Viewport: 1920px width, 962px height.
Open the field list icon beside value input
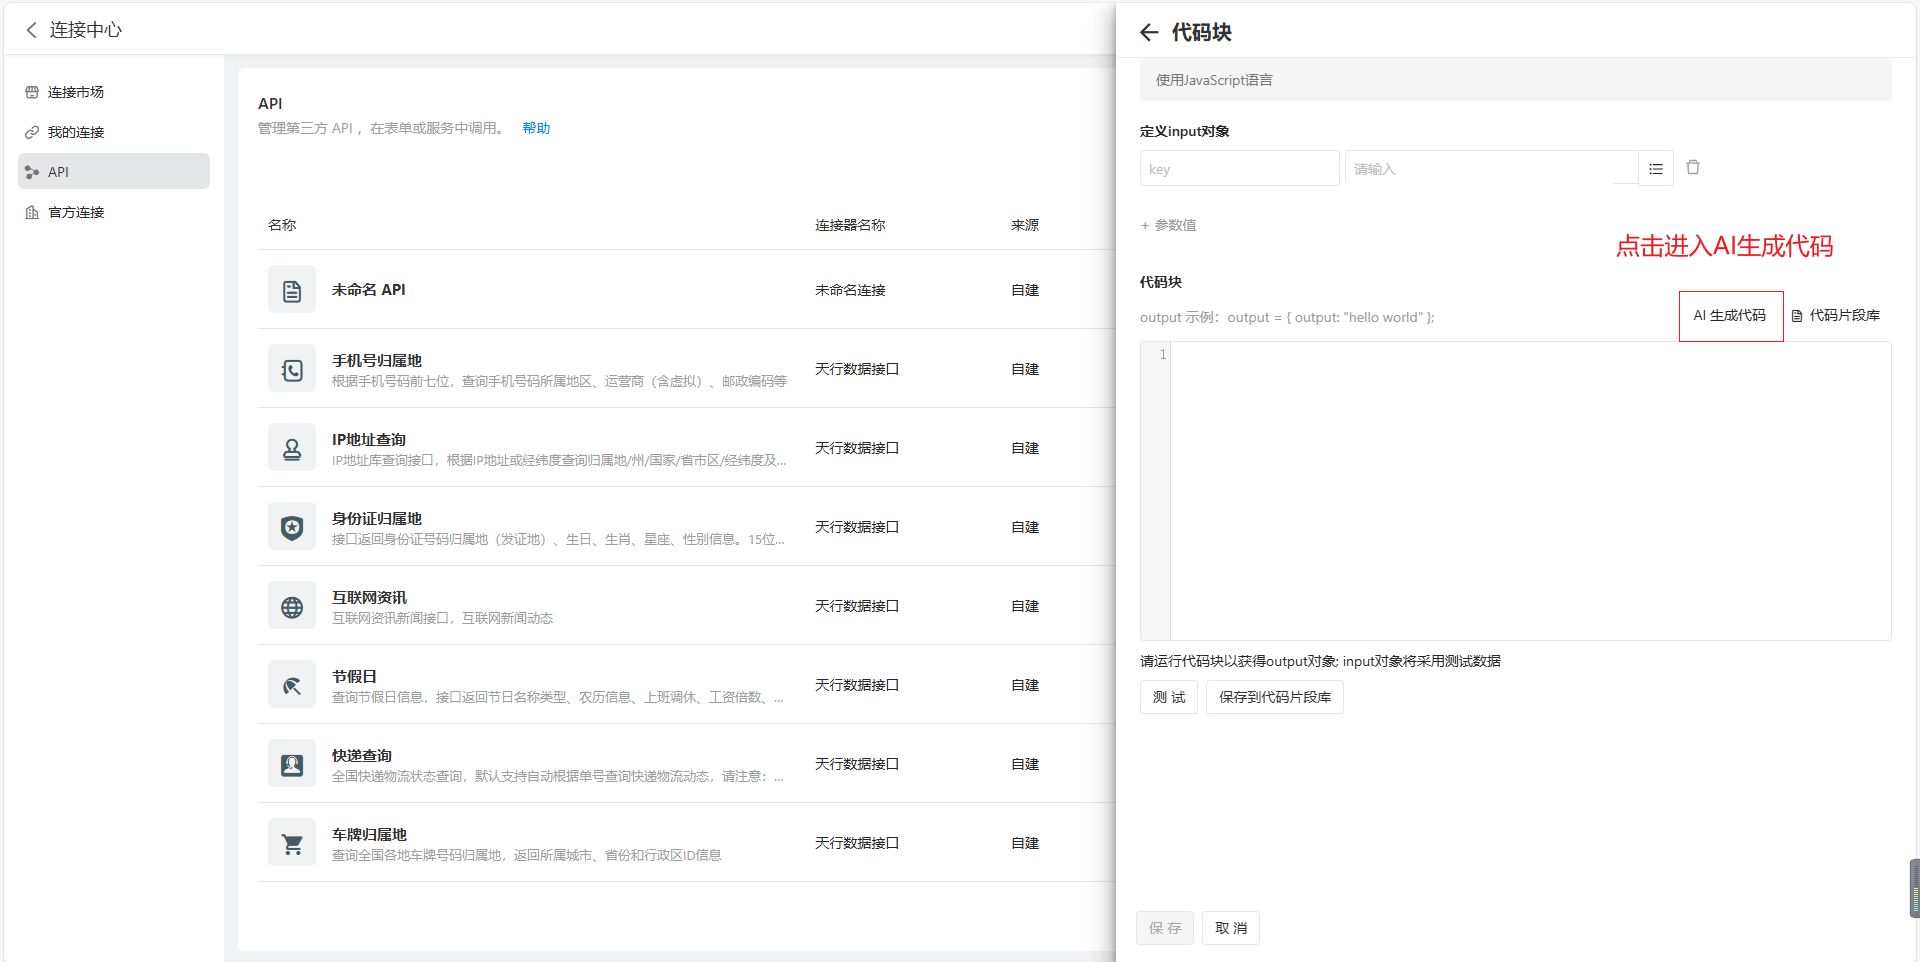(1656, 169)
